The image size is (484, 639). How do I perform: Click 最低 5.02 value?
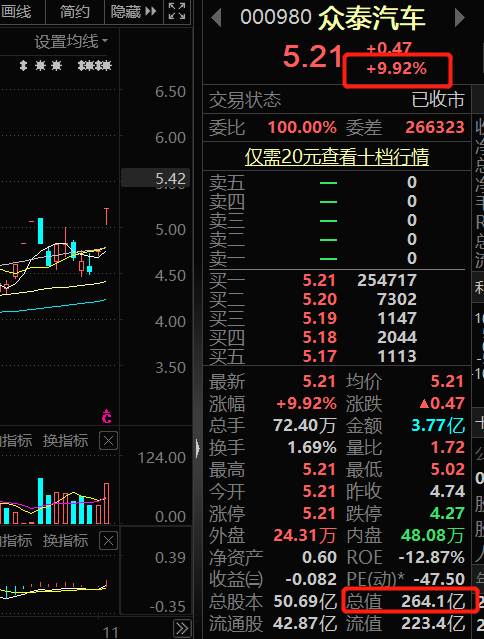[x=448, y=469]
